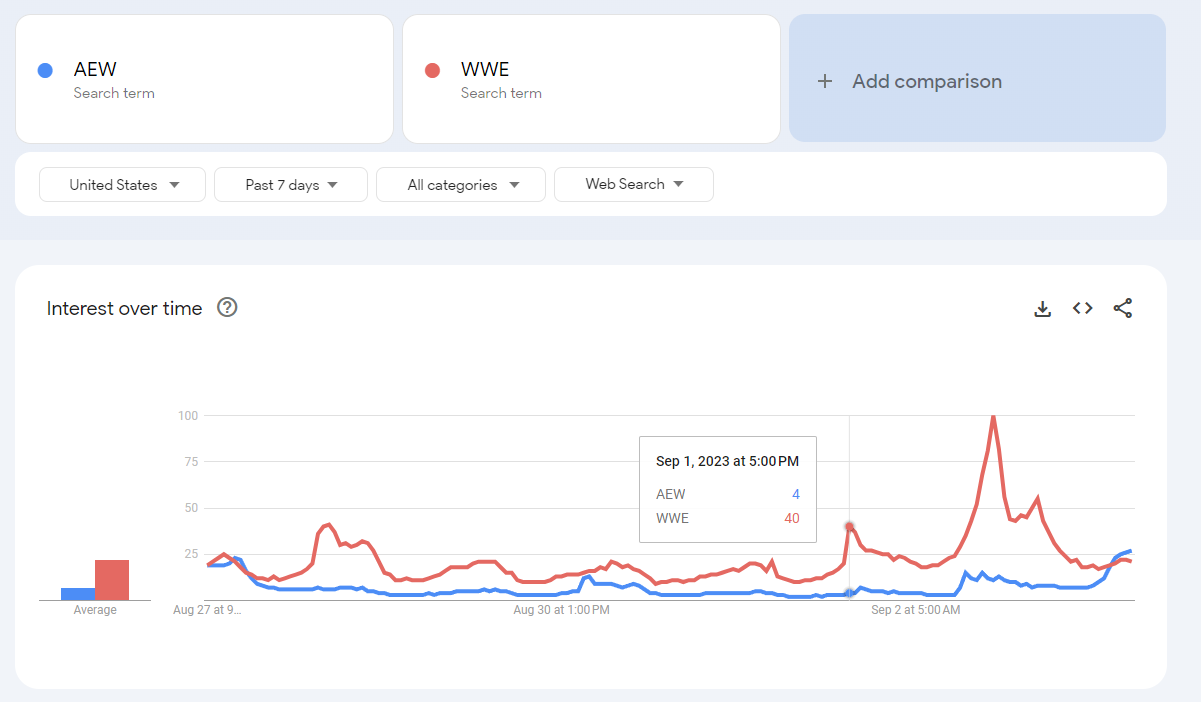Click the blue AEW color dot

click(x=44, y=70)
